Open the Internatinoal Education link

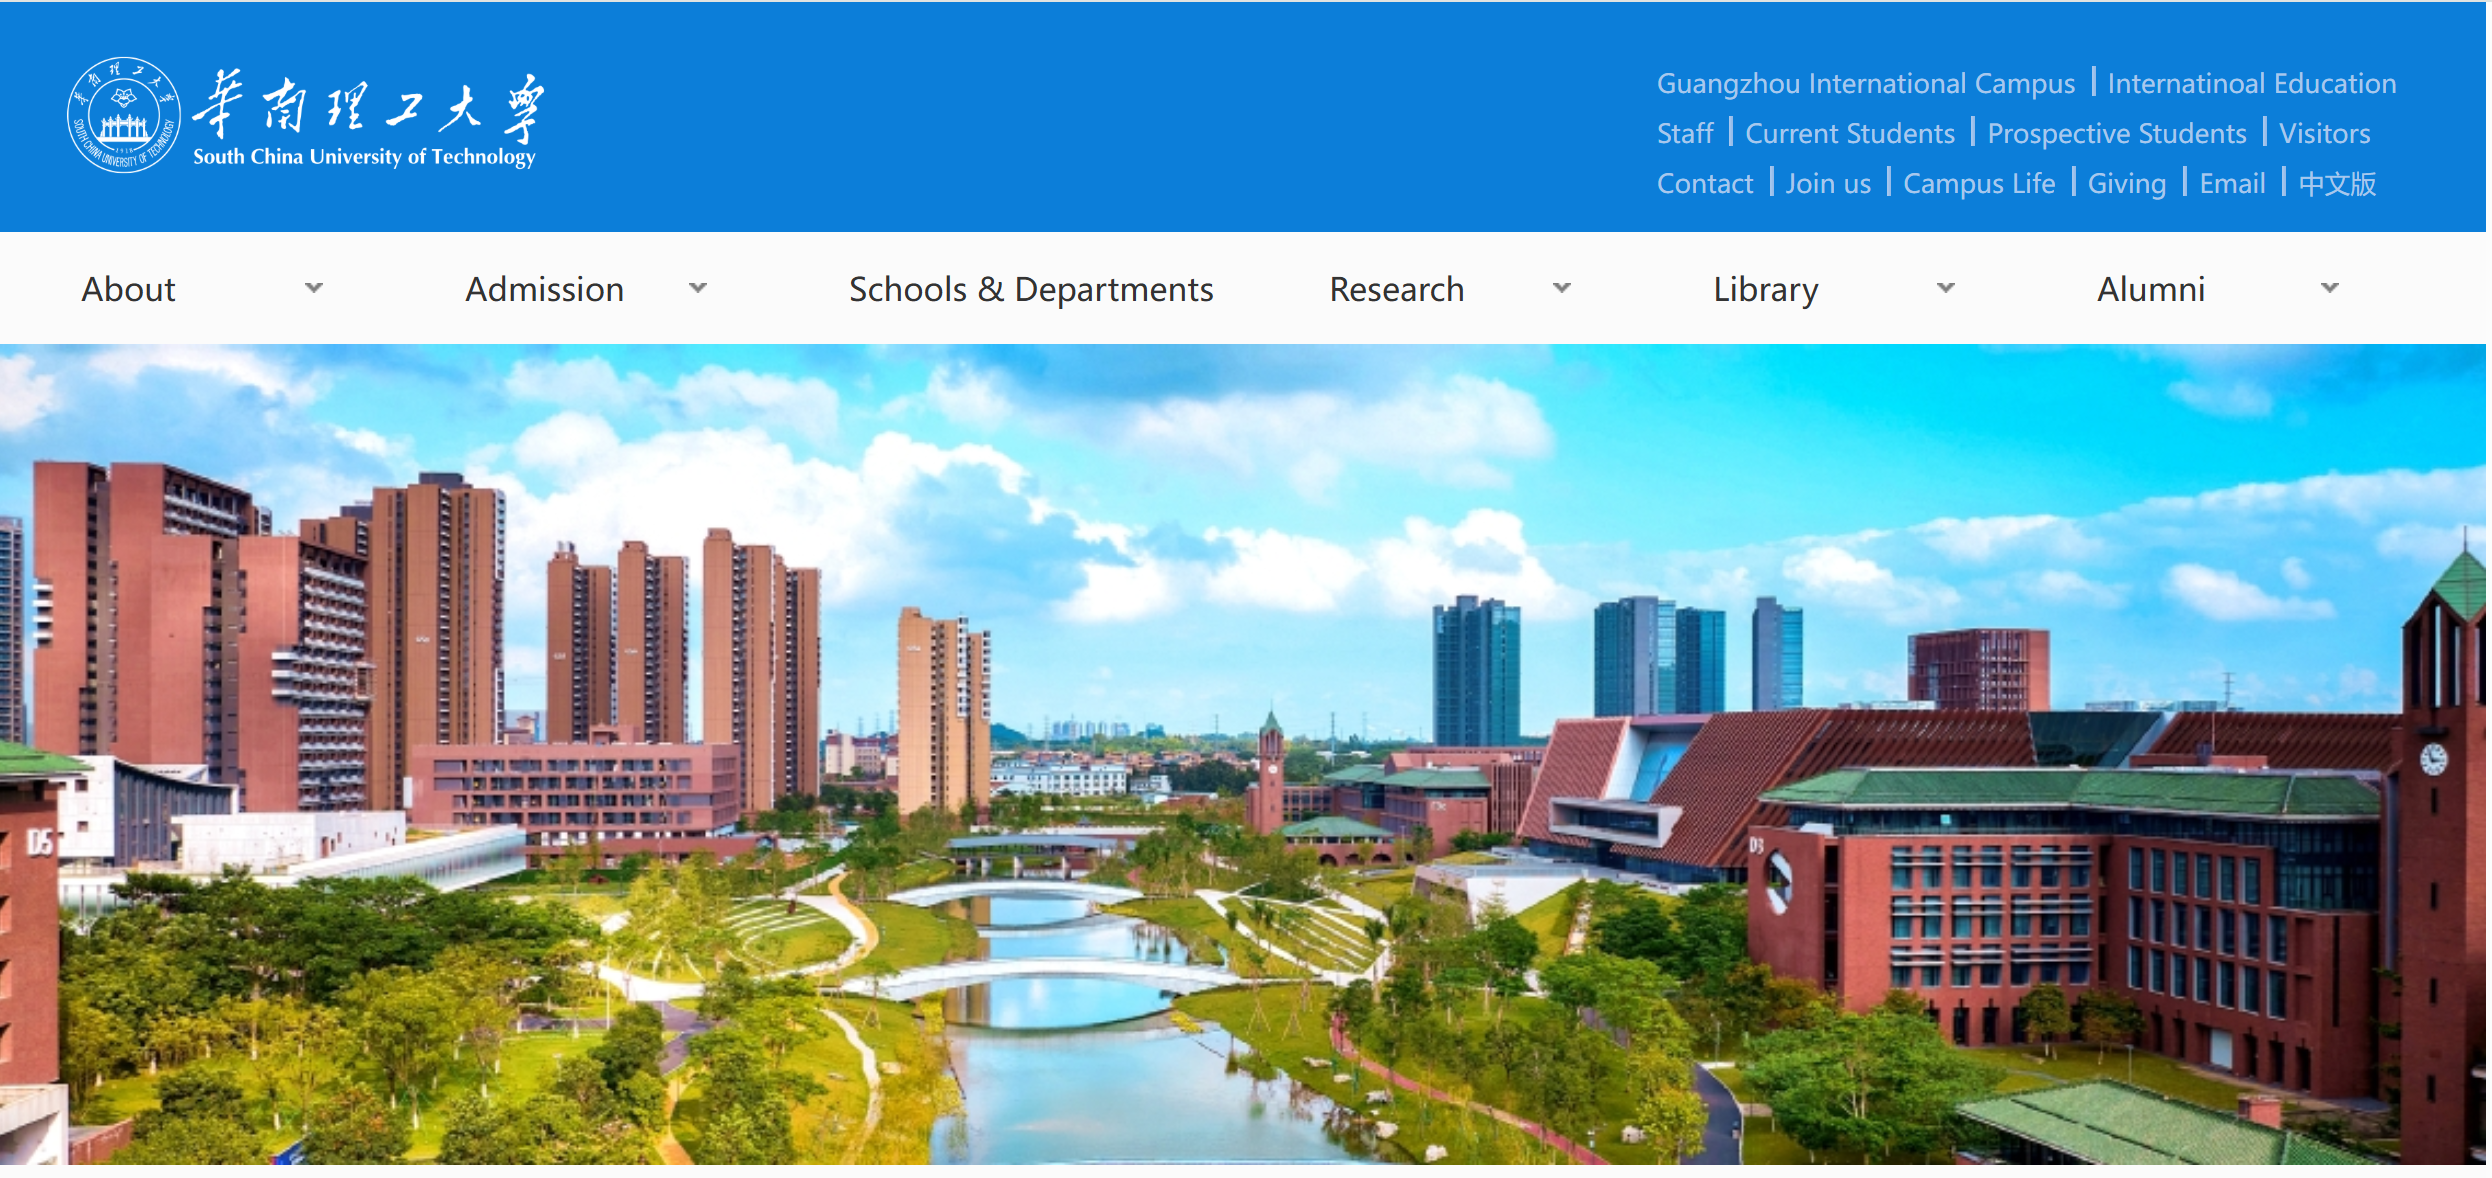tap(2251, 83)
